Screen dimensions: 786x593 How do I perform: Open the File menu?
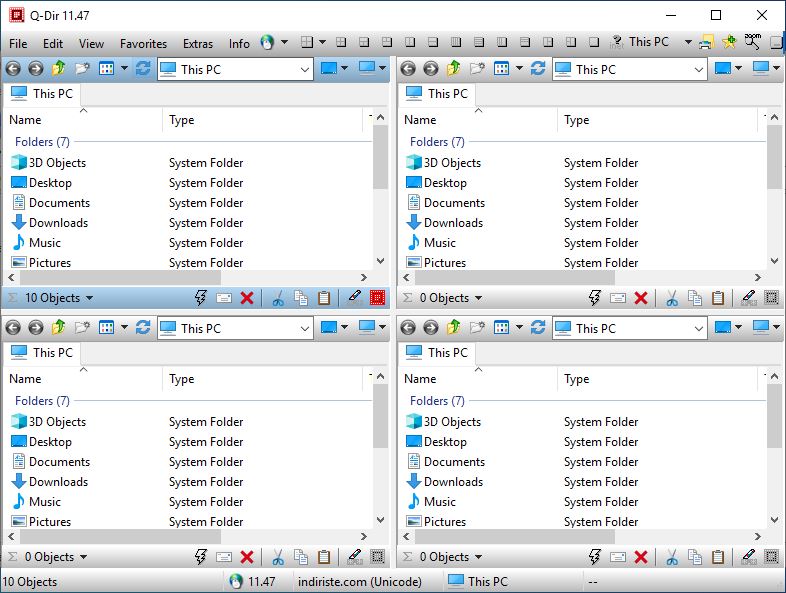click(x=18, y=44)
